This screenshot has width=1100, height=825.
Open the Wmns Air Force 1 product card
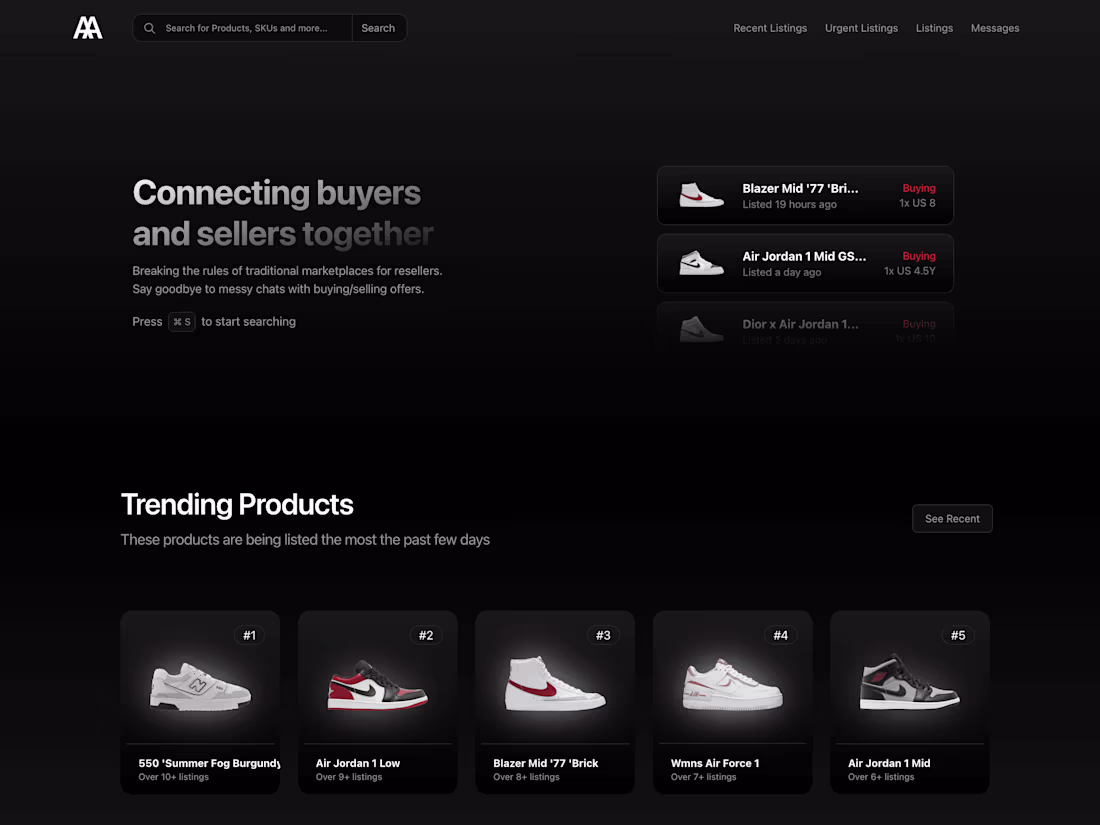click(732, 700)
